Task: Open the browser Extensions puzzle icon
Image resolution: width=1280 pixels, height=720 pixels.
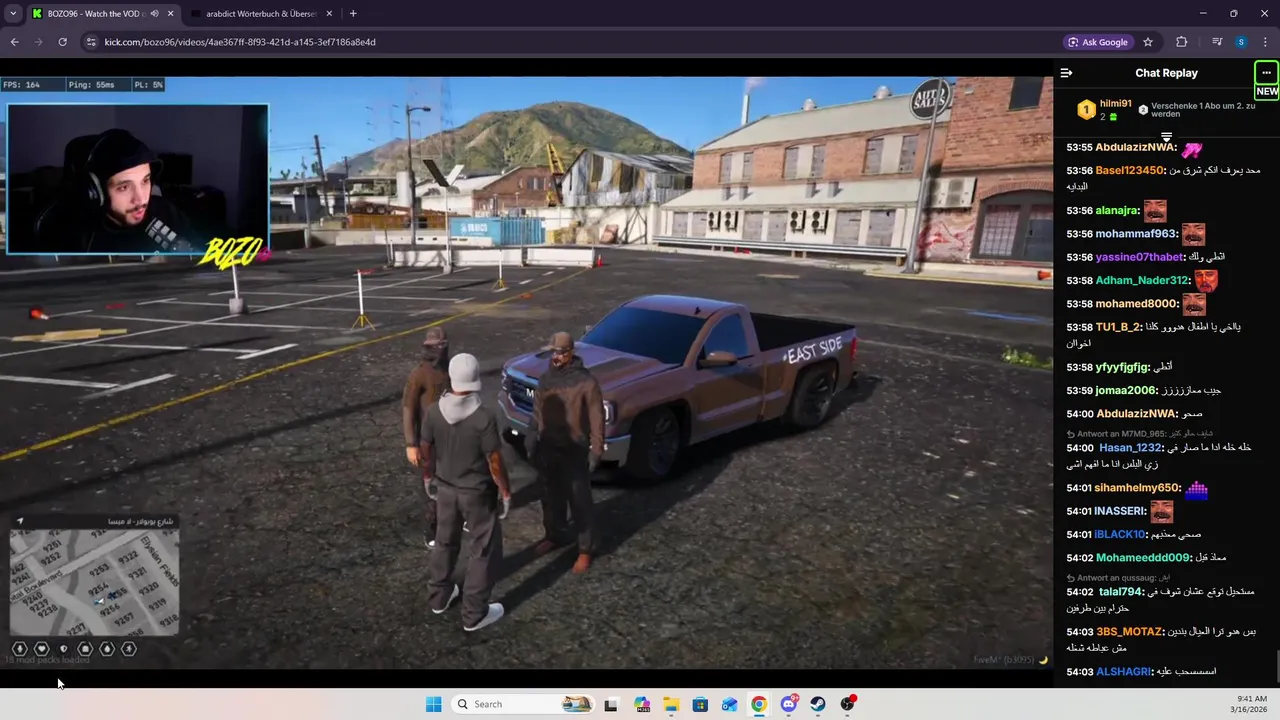Action: [x=1181, y=42]
